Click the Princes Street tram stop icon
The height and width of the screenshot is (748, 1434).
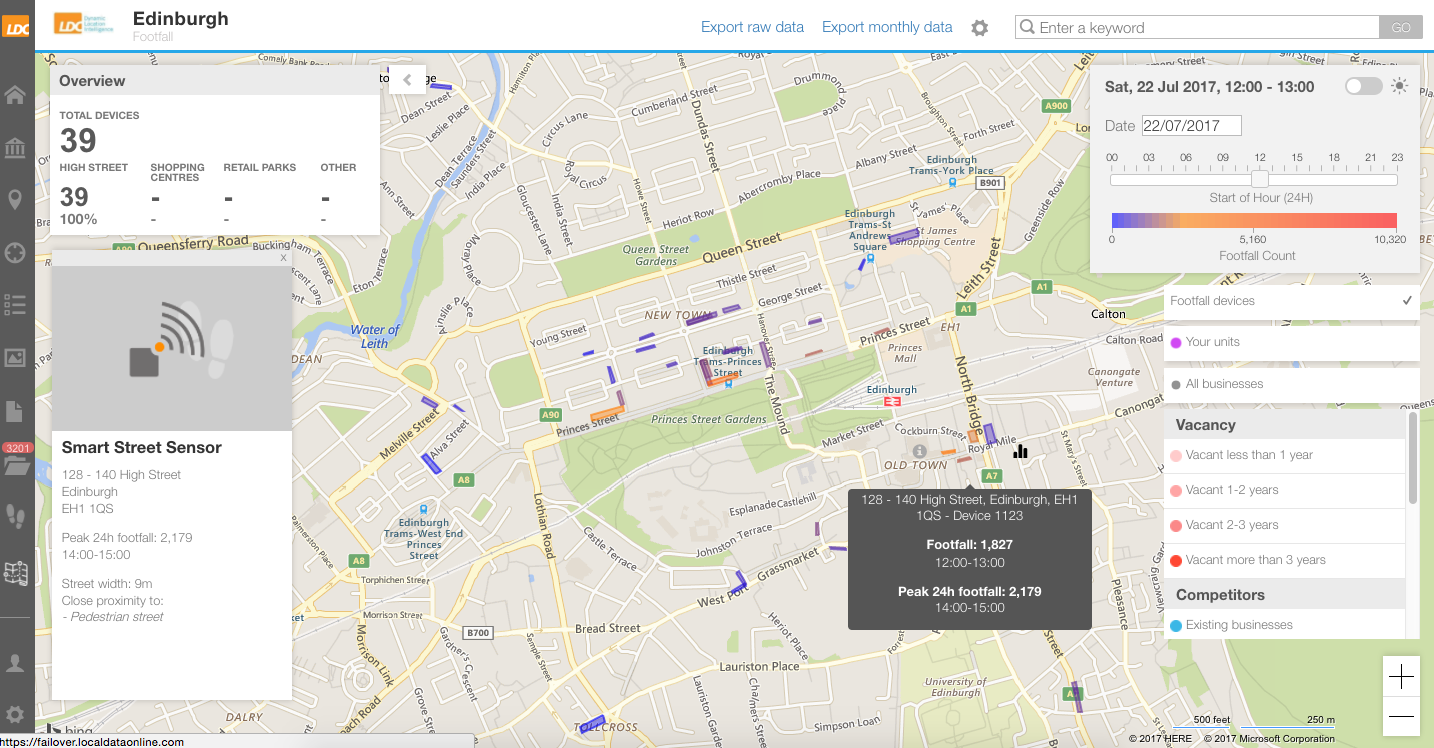pyautogui.click(x=729, y=382)
